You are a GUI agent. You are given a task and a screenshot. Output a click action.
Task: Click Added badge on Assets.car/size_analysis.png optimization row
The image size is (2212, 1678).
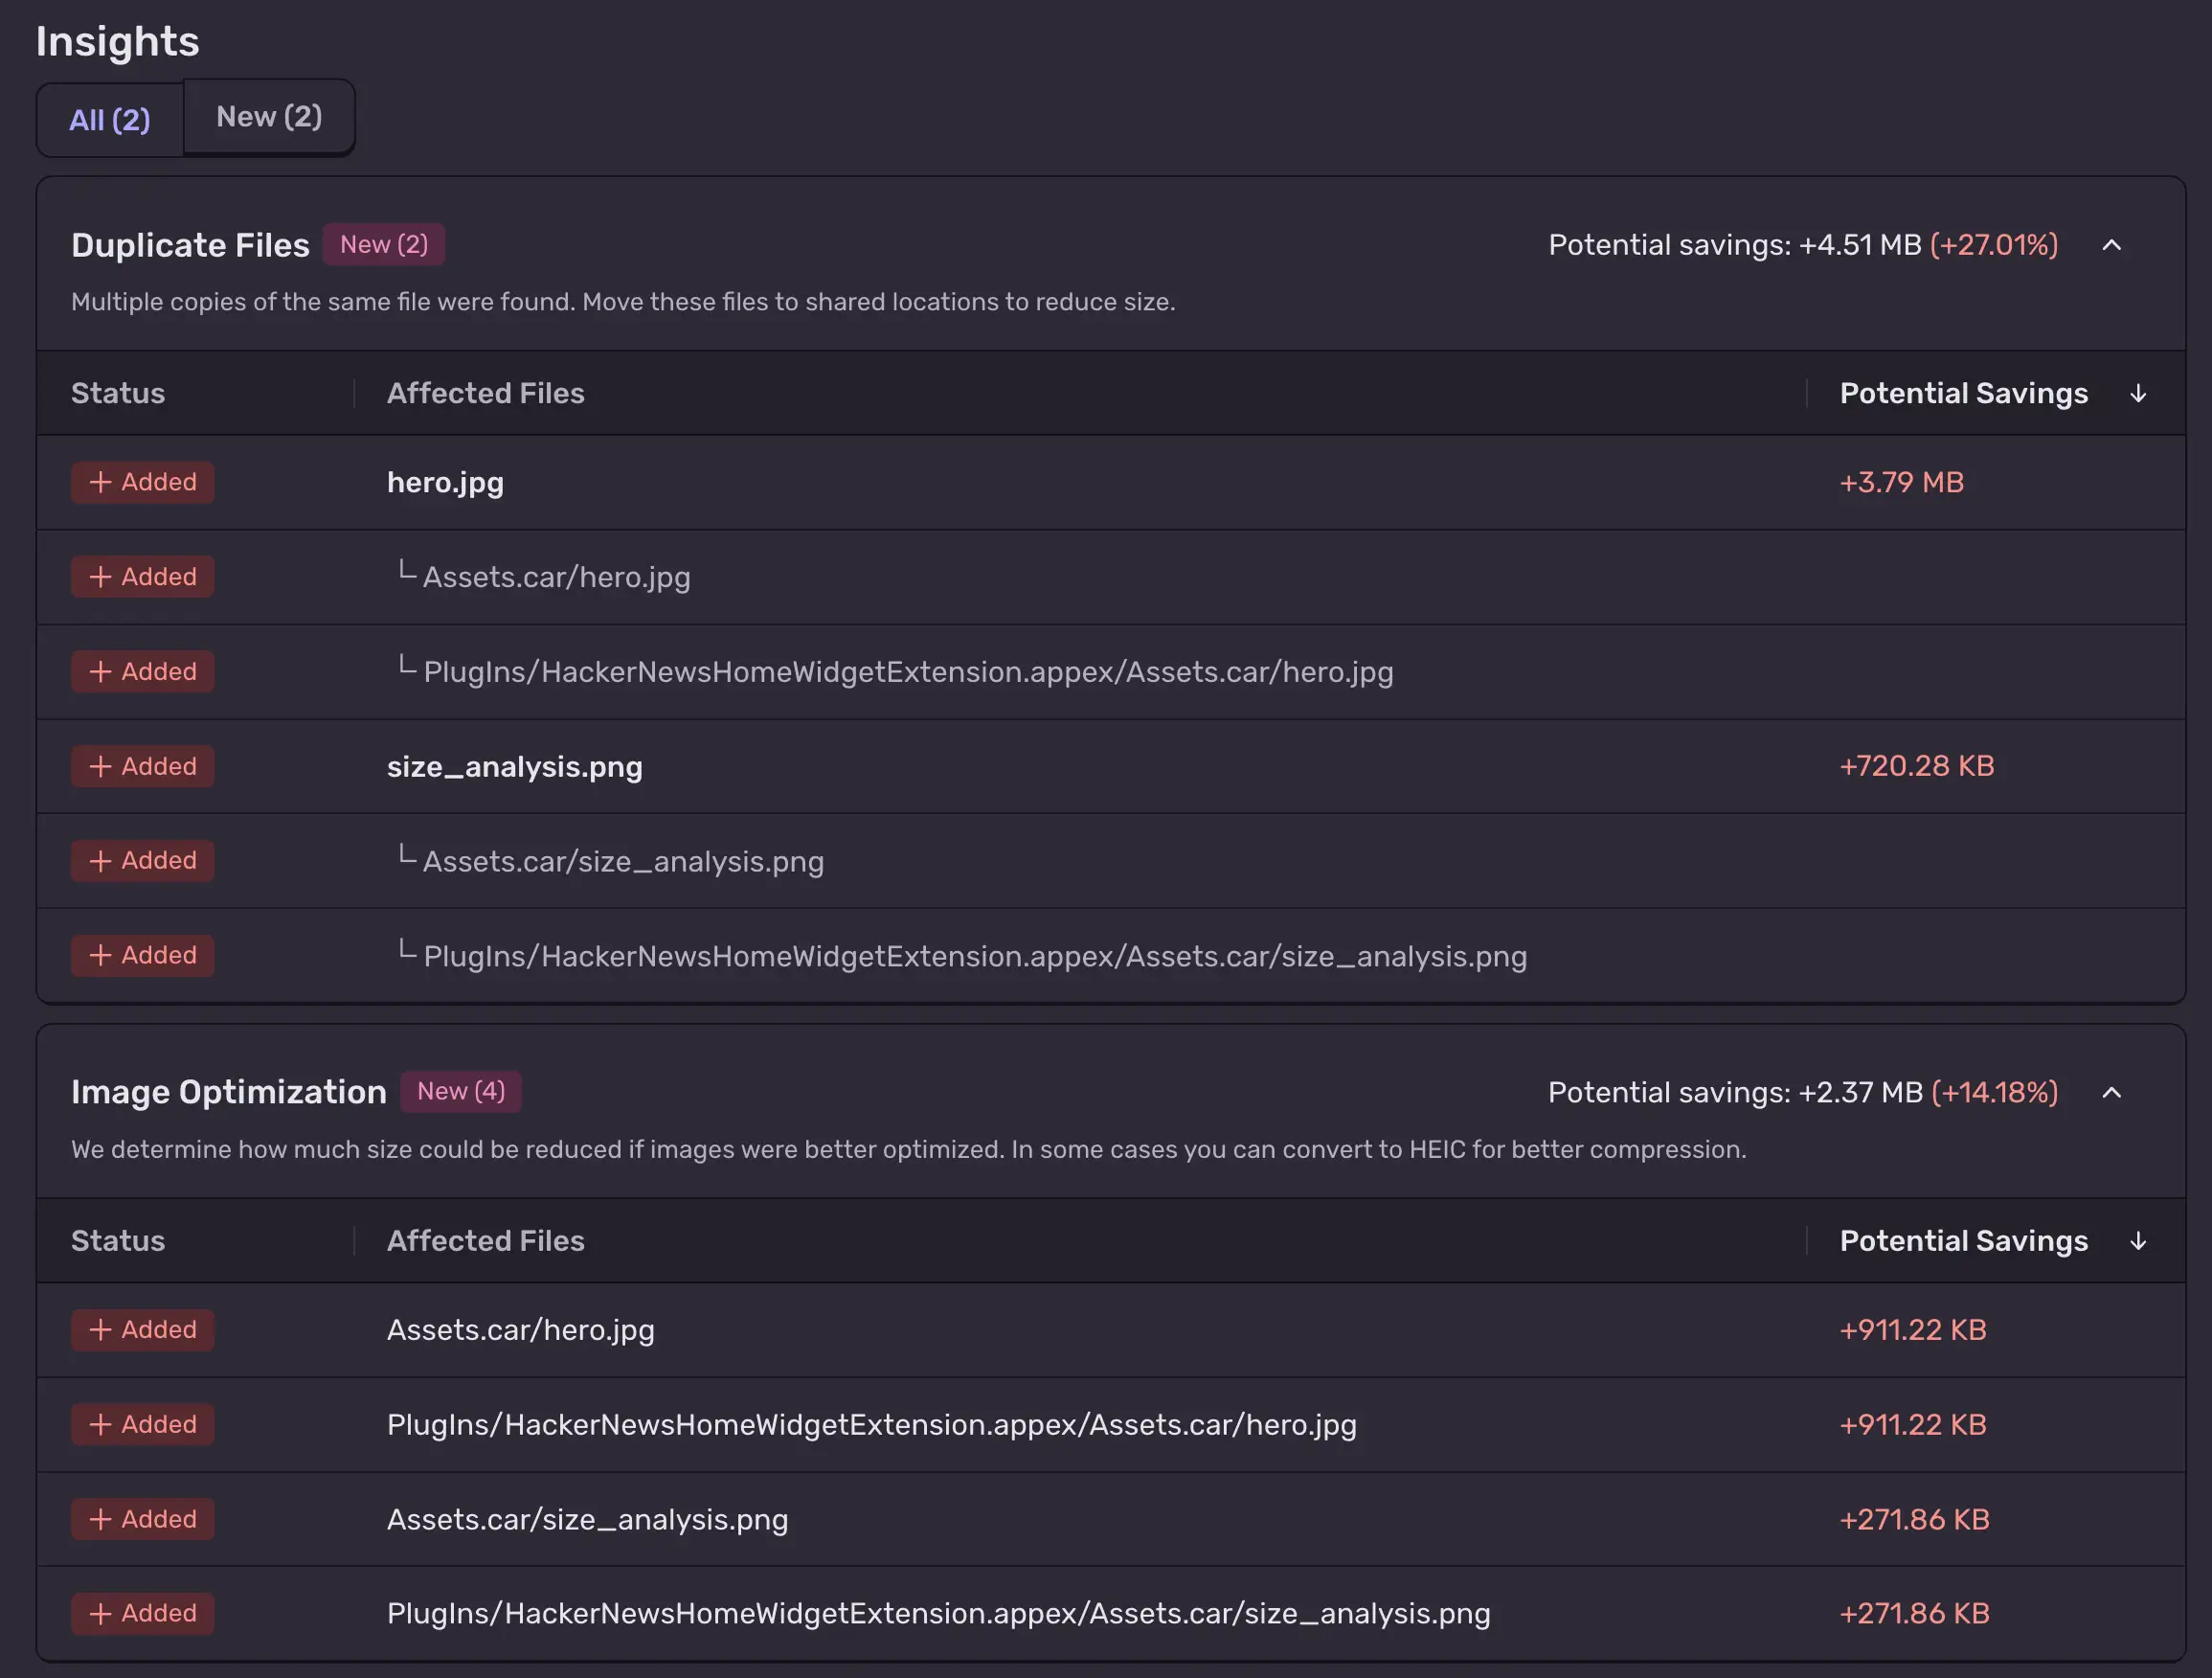click(143, 1519)
